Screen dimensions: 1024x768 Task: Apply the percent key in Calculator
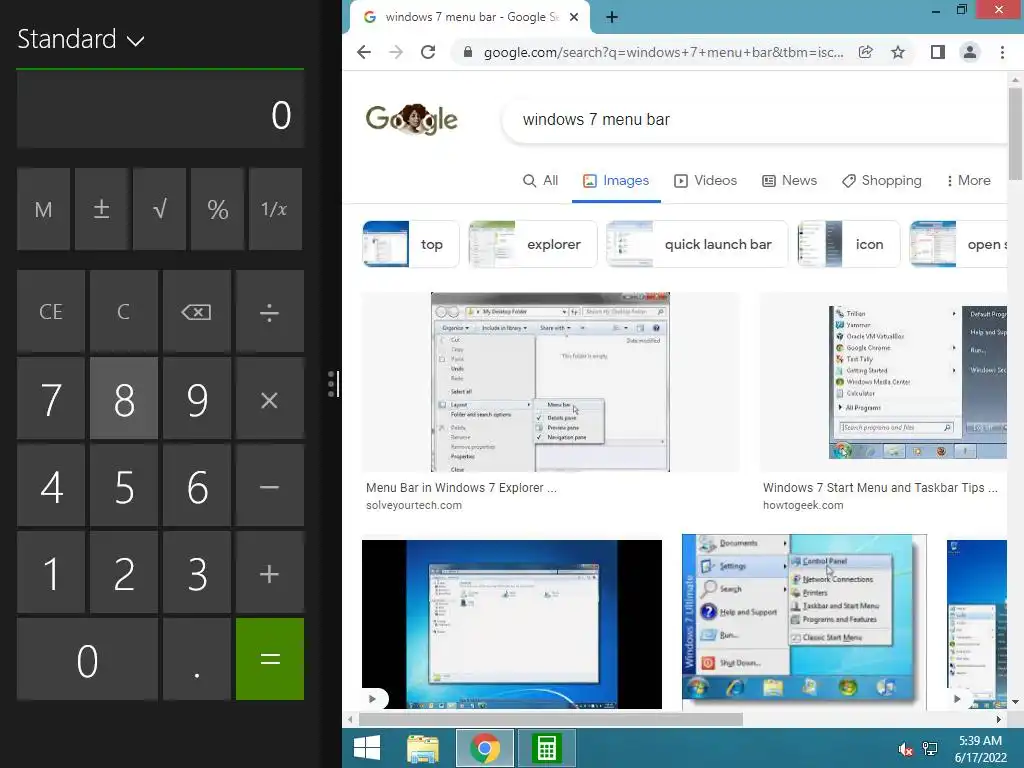point(217,210)
